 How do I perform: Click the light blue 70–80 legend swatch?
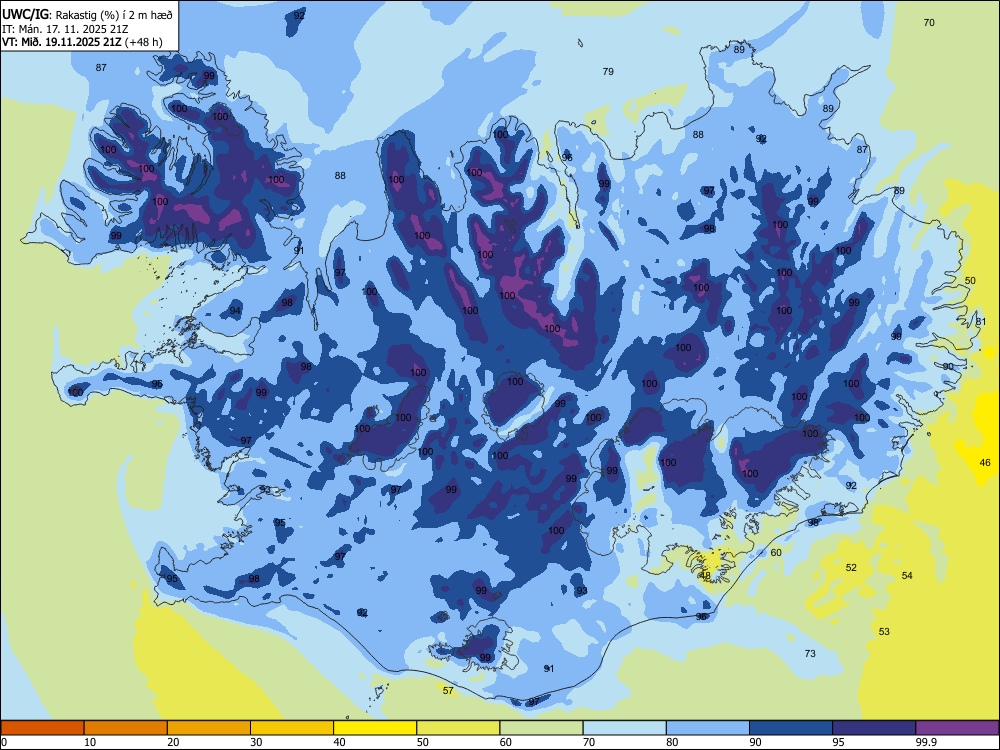coord(624,728)
